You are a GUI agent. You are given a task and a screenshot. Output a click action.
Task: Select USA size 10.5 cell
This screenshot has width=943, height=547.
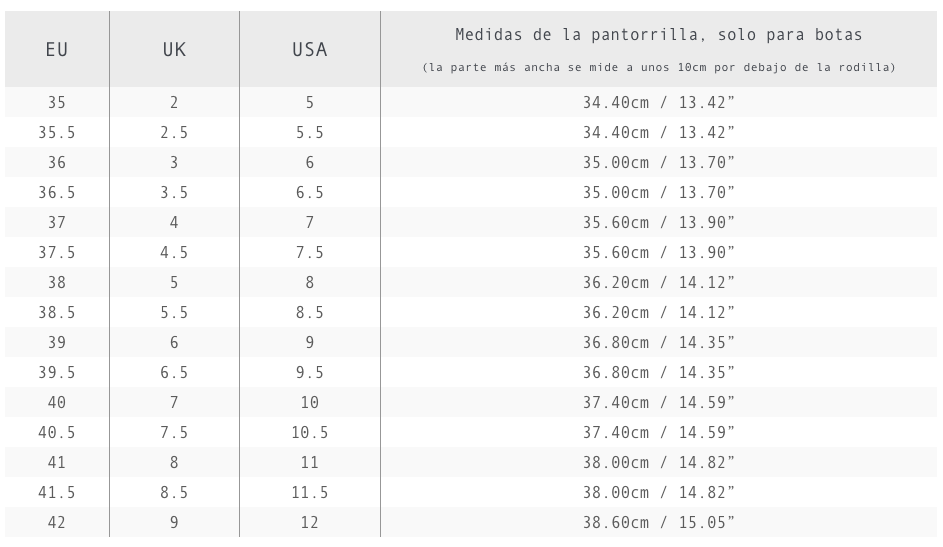310,432
